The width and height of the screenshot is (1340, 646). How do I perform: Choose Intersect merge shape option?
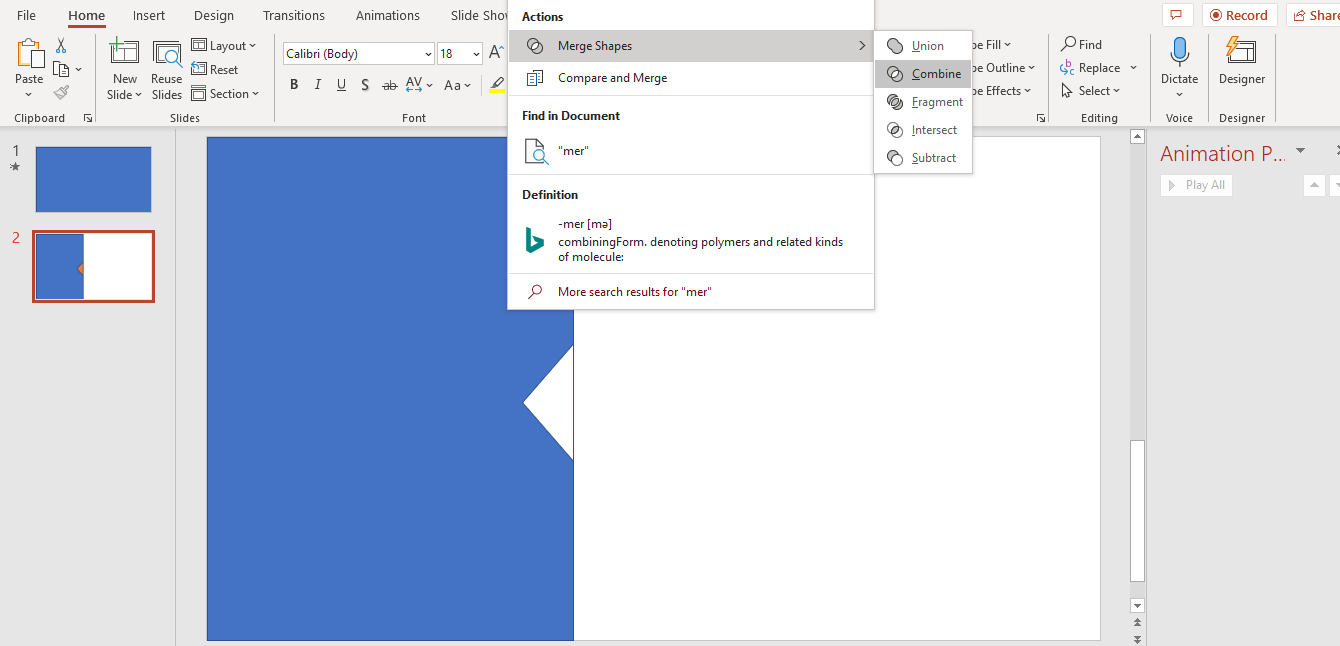[923, 130]
